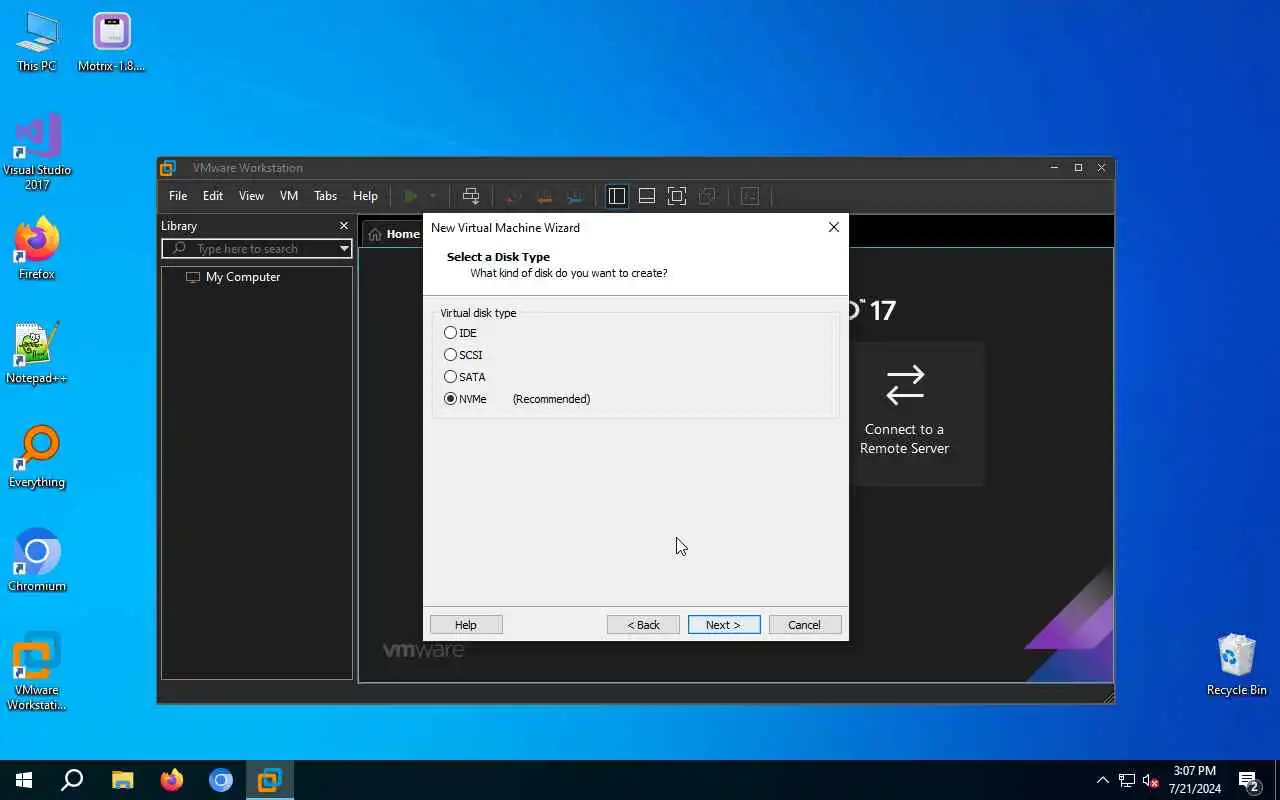Click the Back button in wizard
Screen dimensions: 1280x800
pyautogui.click(x=643, y=625)
